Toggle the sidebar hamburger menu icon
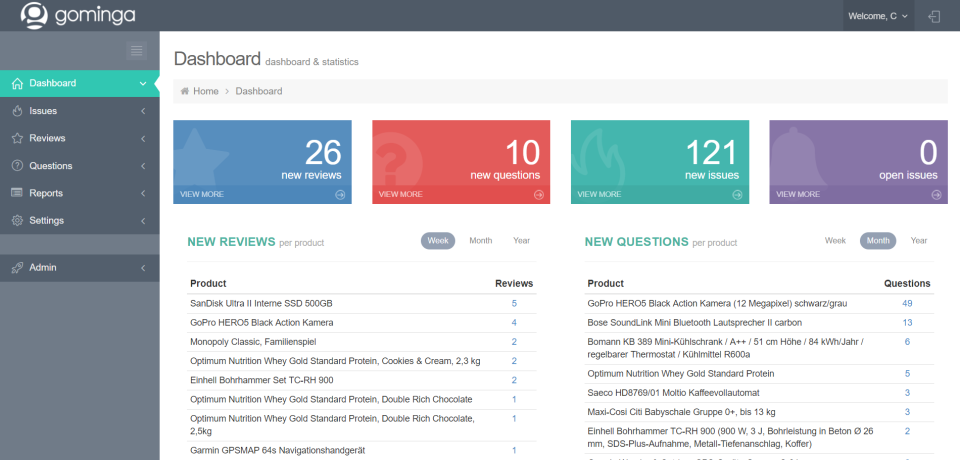Screen dimensions: 960x460 point(137,50)
